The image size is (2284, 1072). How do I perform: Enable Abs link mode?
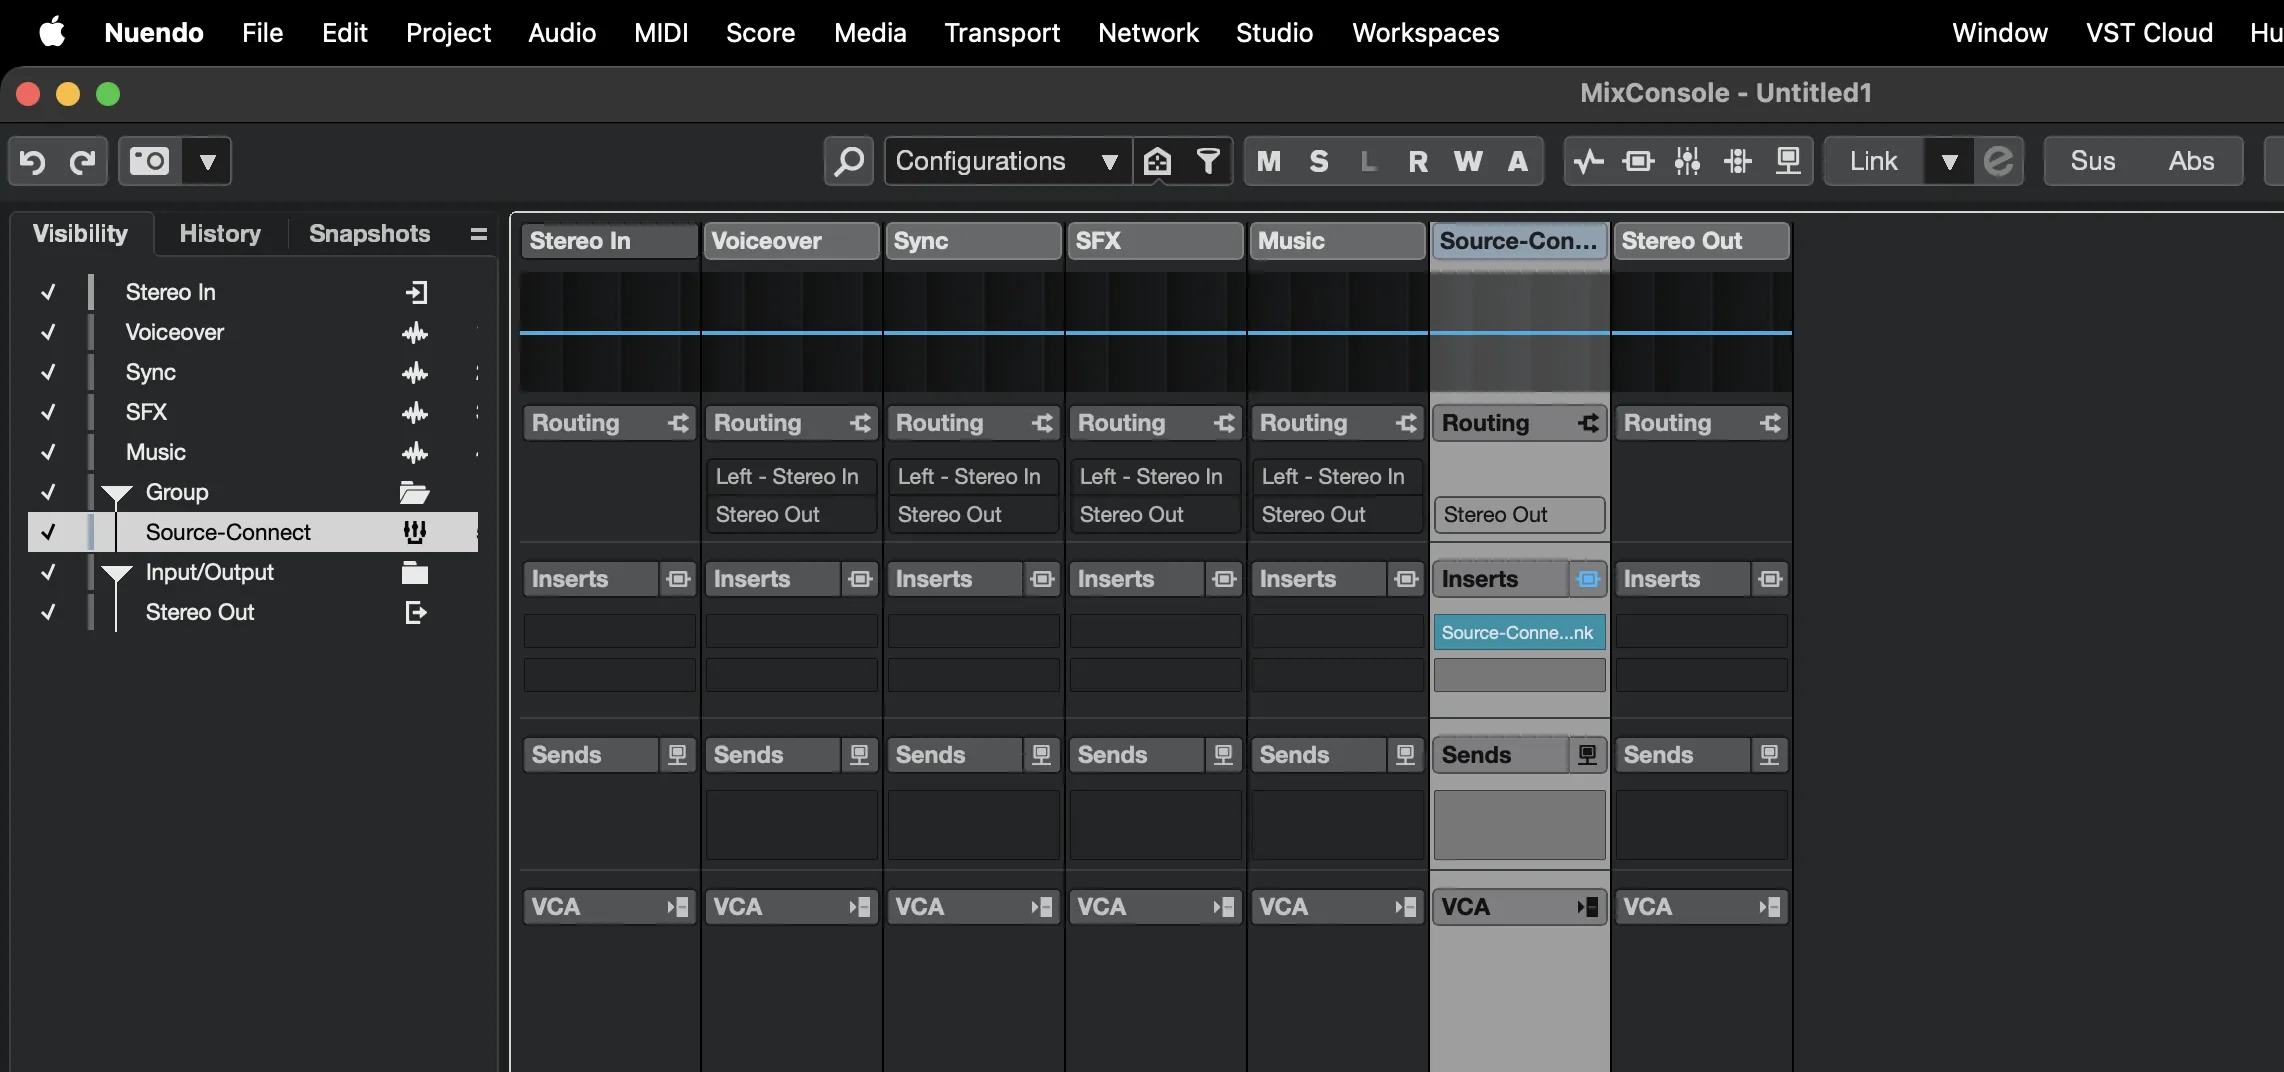point(2191,161)
